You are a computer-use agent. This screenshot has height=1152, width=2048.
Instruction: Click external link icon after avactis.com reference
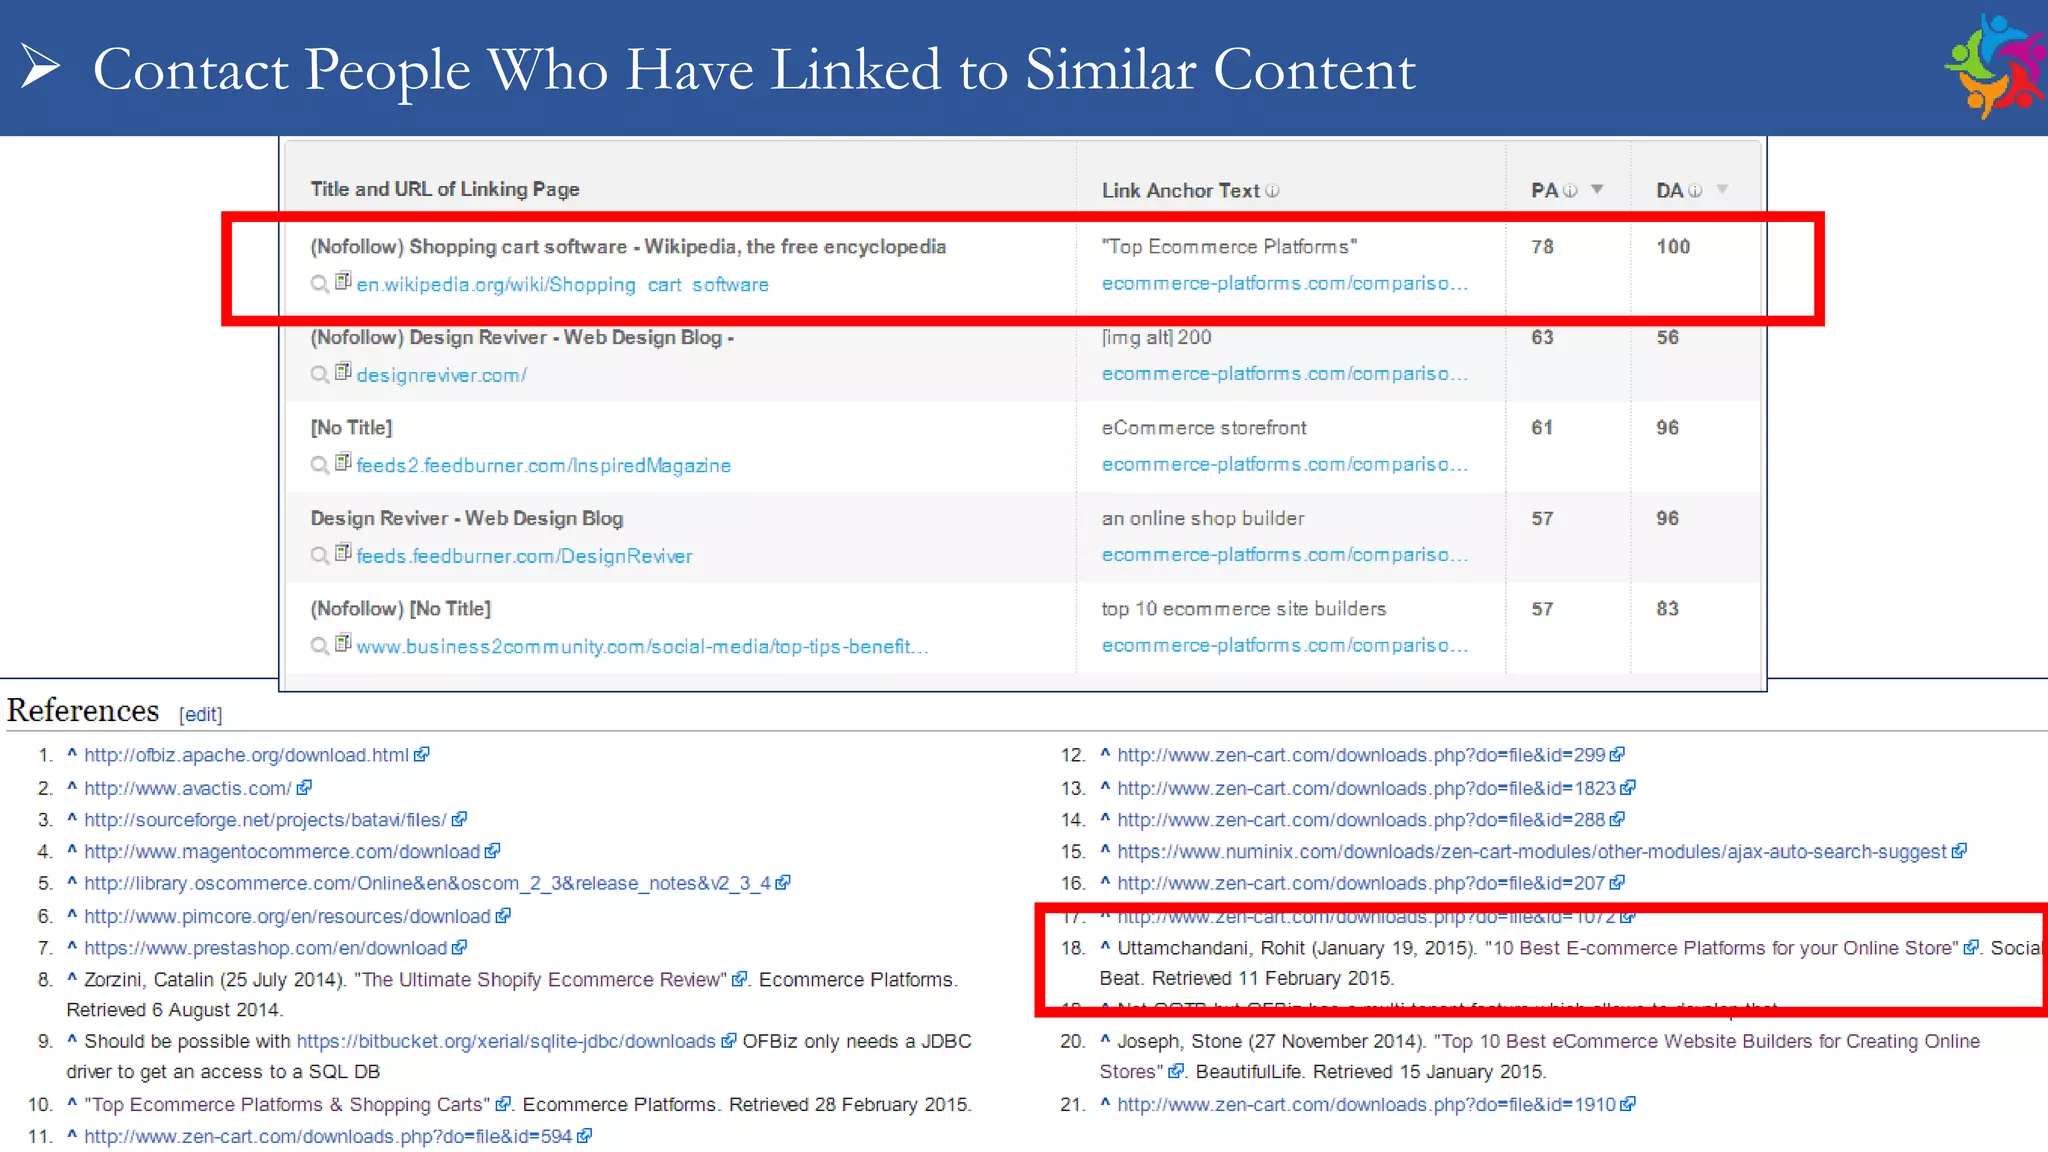coord(304,788)
